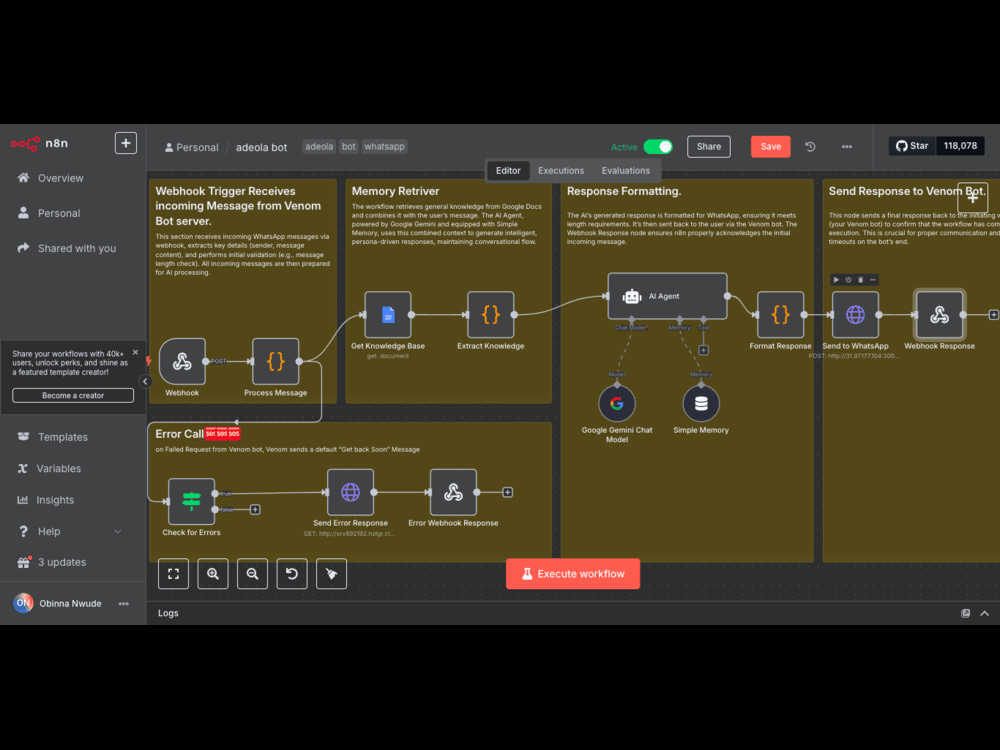The image size is (1000, 750).
Task: Select the Error Webhook Response node
Action: tap(453, 492)
